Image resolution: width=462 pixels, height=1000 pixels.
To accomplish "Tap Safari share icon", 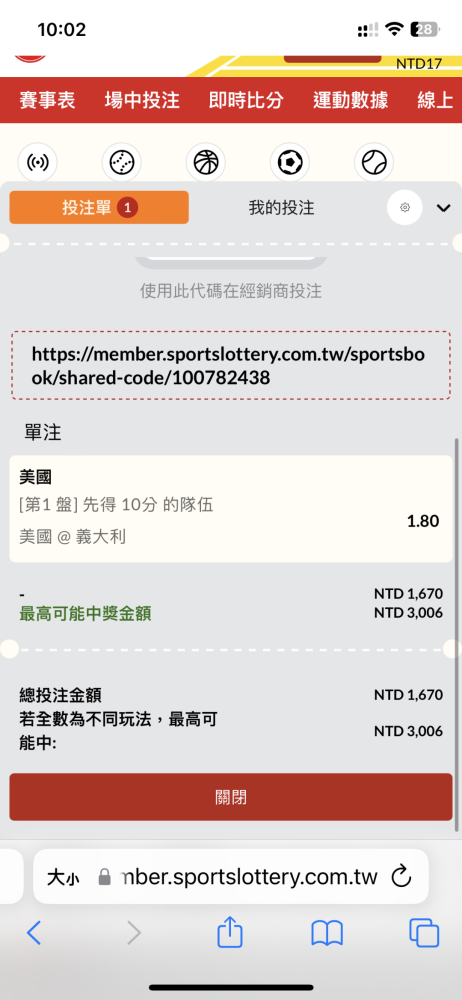I will click(x=230, y=934).
